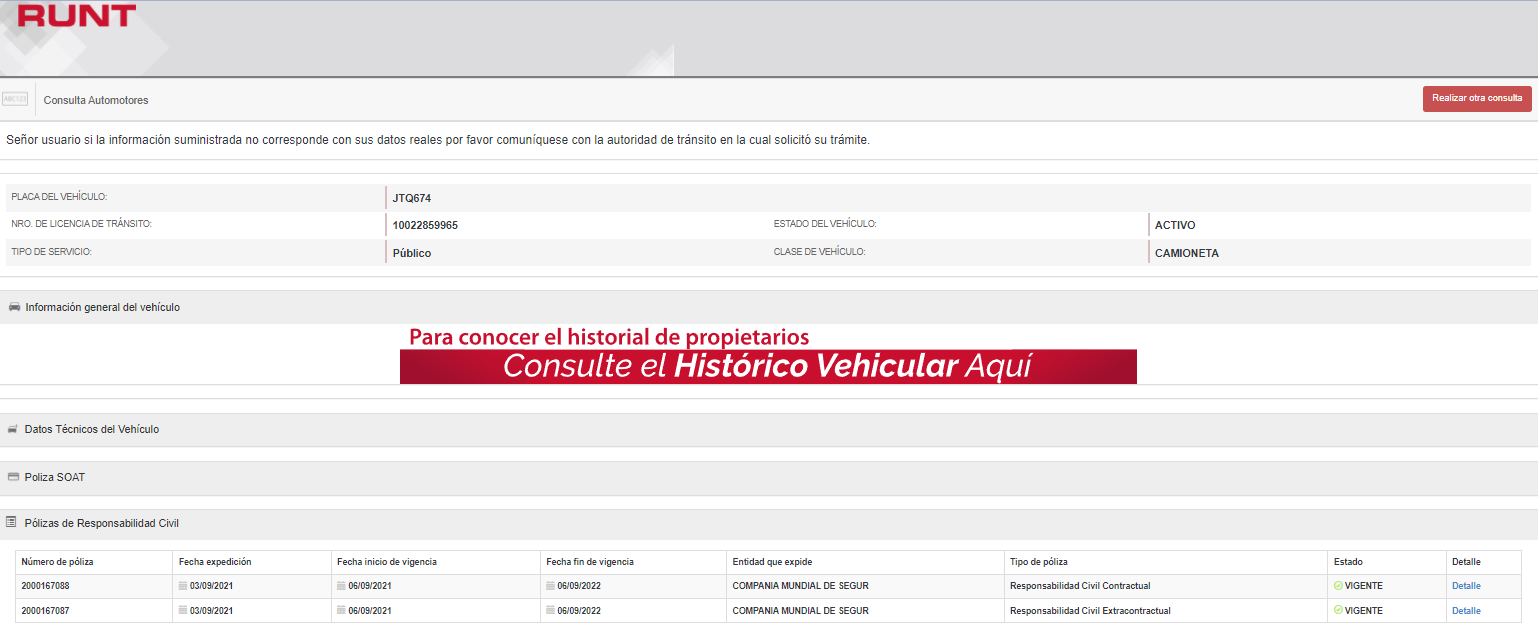Click the icon beside Datos Técnicos del Vehículo
1538x623 pixels.
[x=13, y=429]
